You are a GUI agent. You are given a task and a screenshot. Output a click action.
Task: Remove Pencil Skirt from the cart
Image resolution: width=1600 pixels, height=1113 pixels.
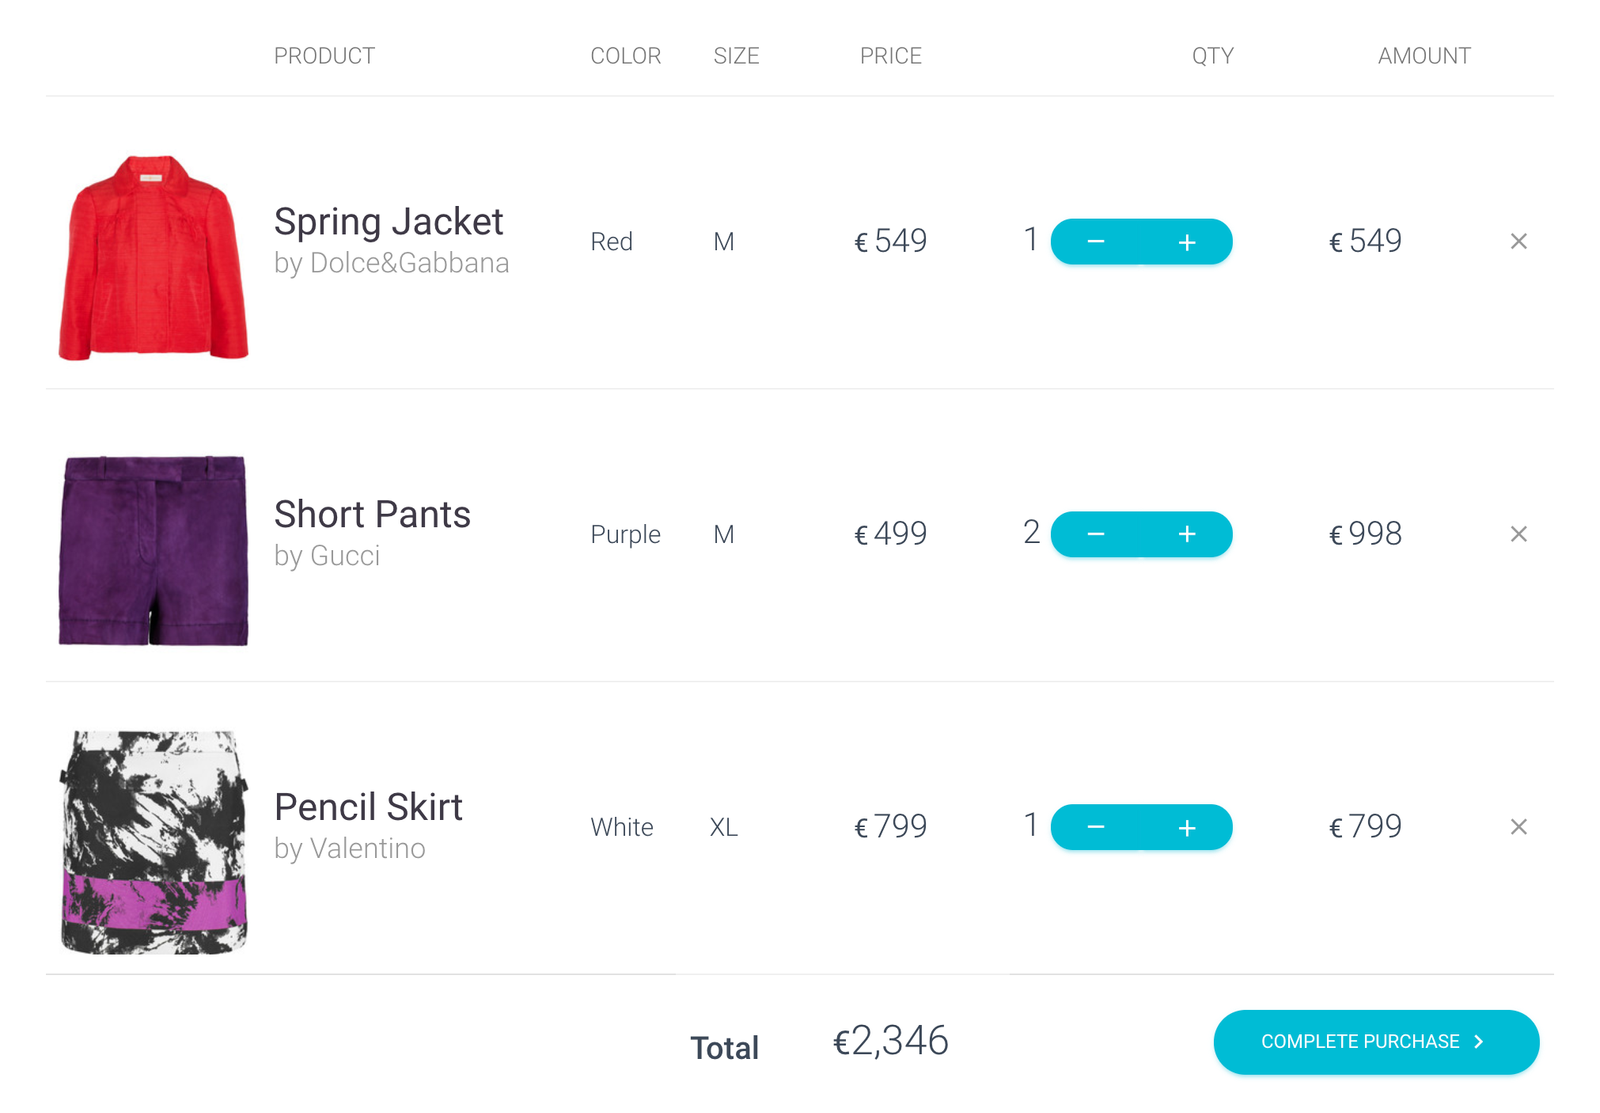(x=1518, y=827)
